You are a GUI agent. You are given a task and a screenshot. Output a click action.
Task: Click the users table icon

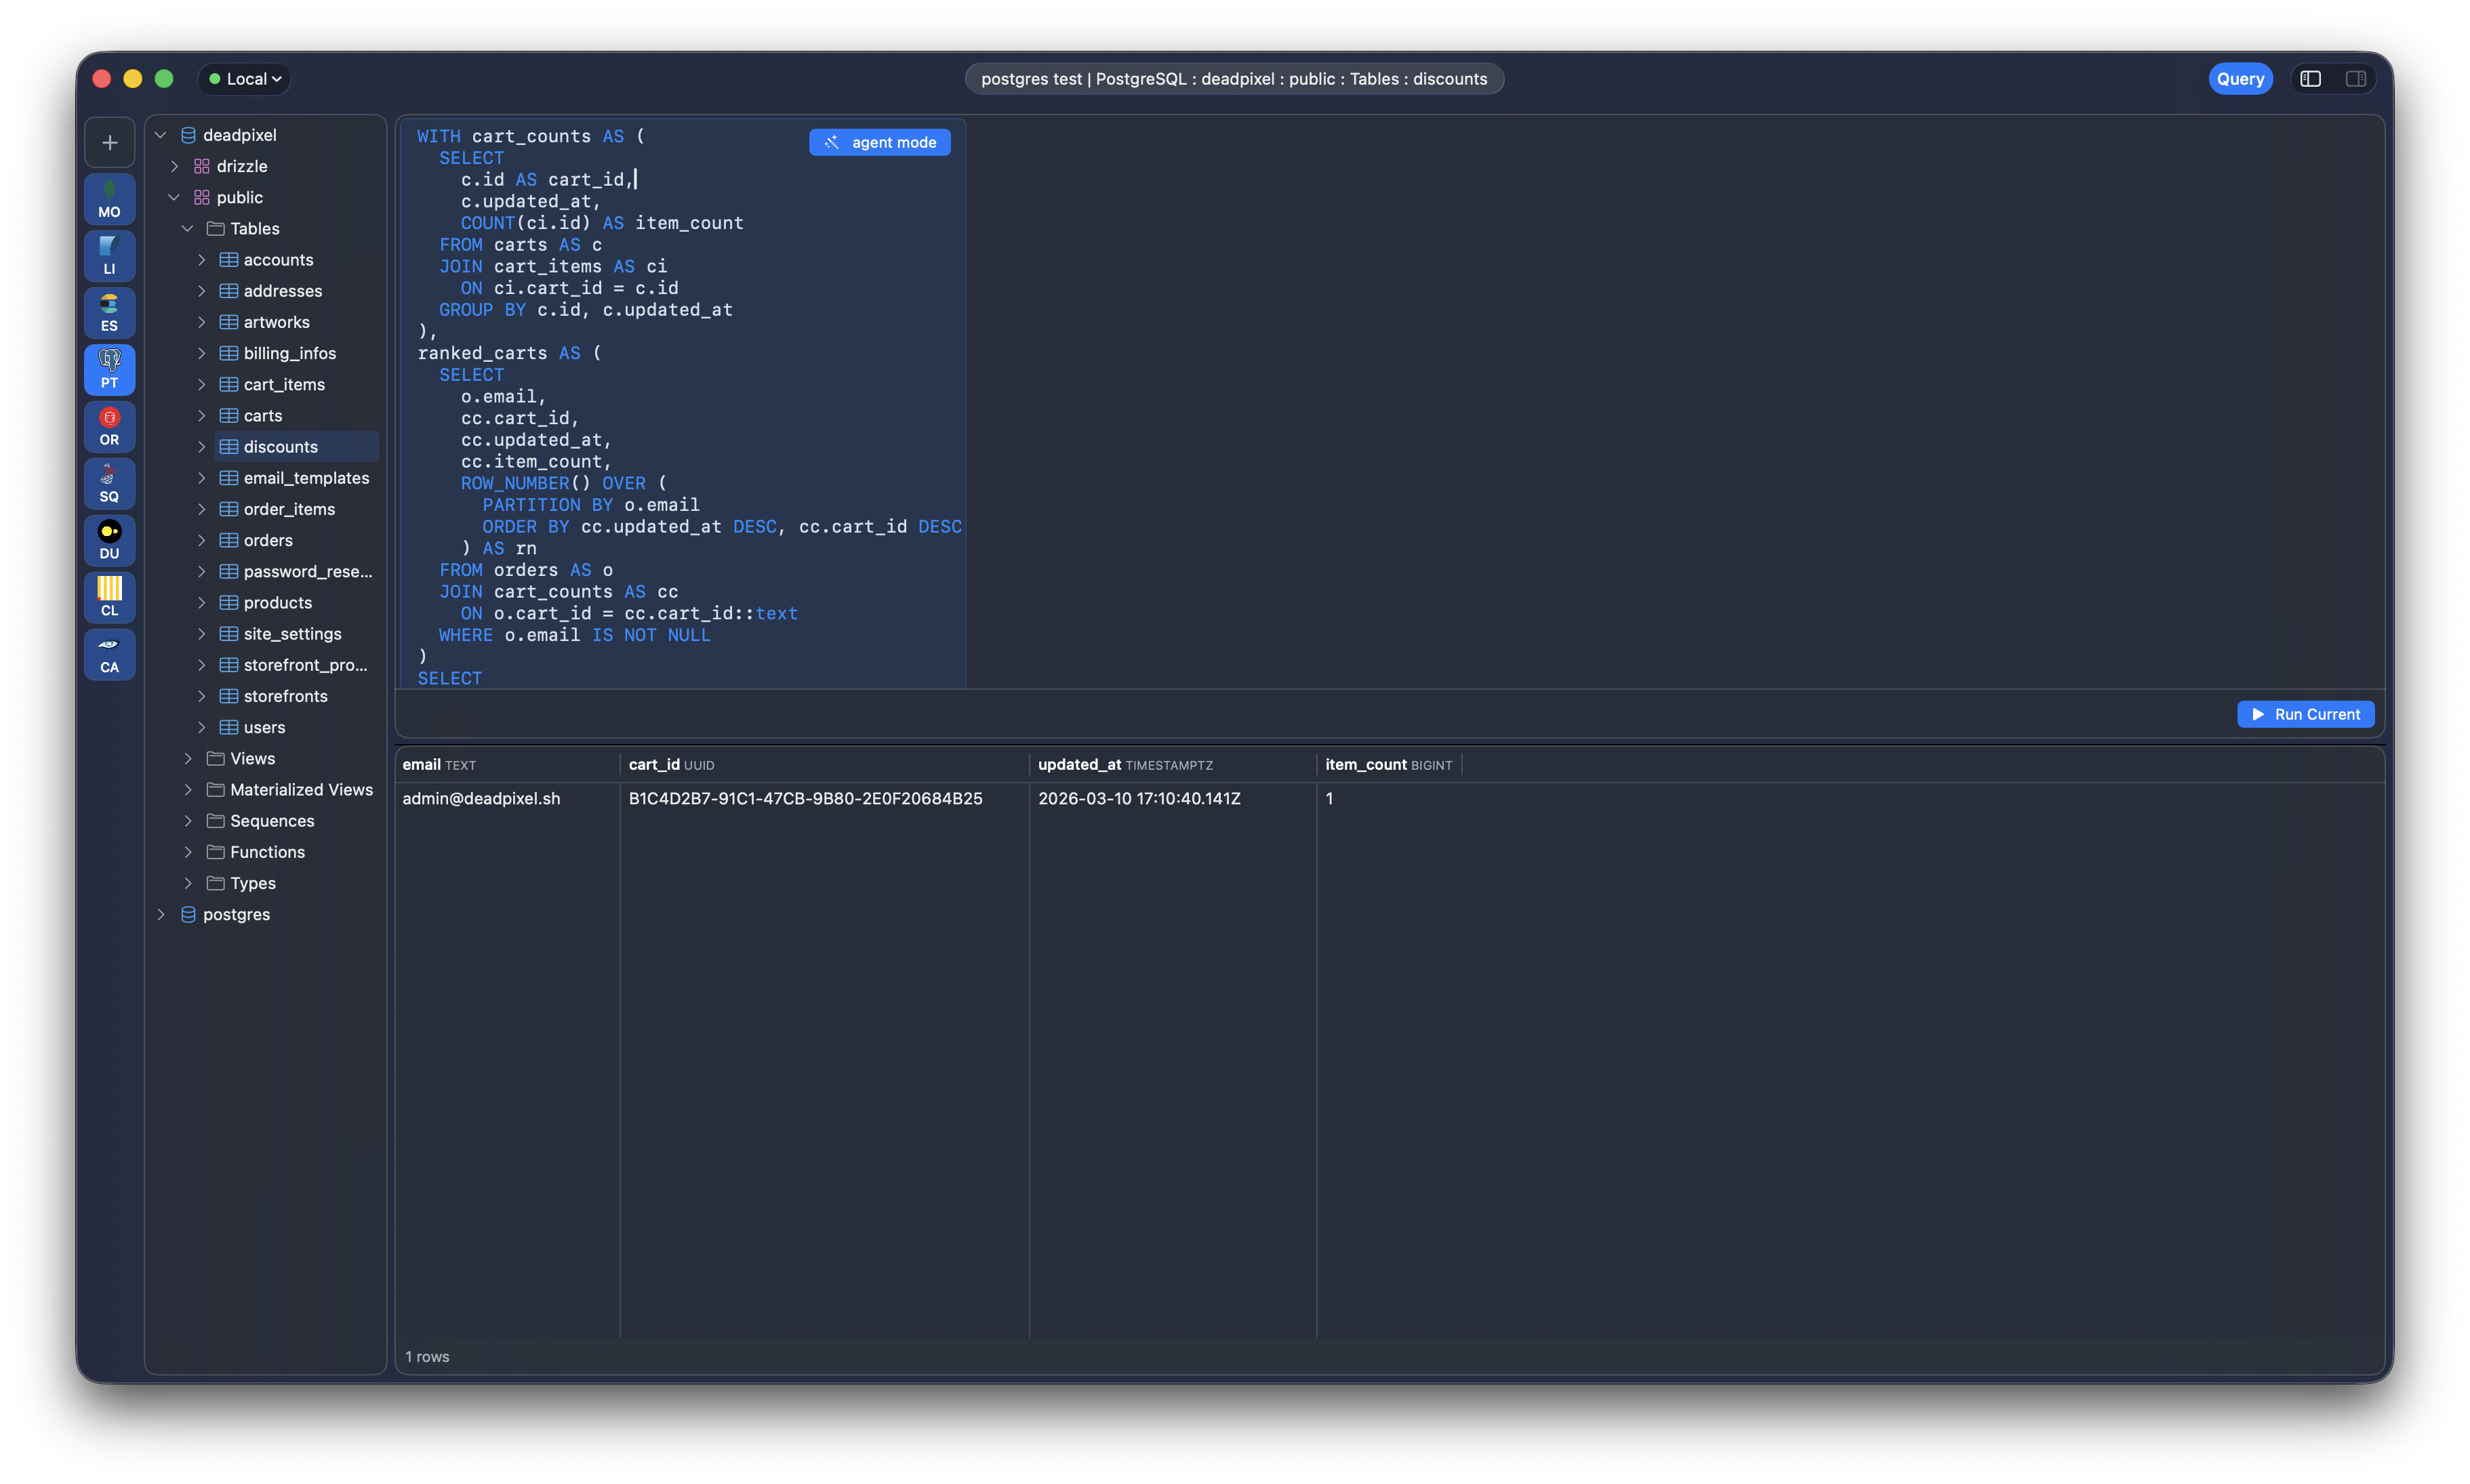pyautogui.click(x=229, y=727)
